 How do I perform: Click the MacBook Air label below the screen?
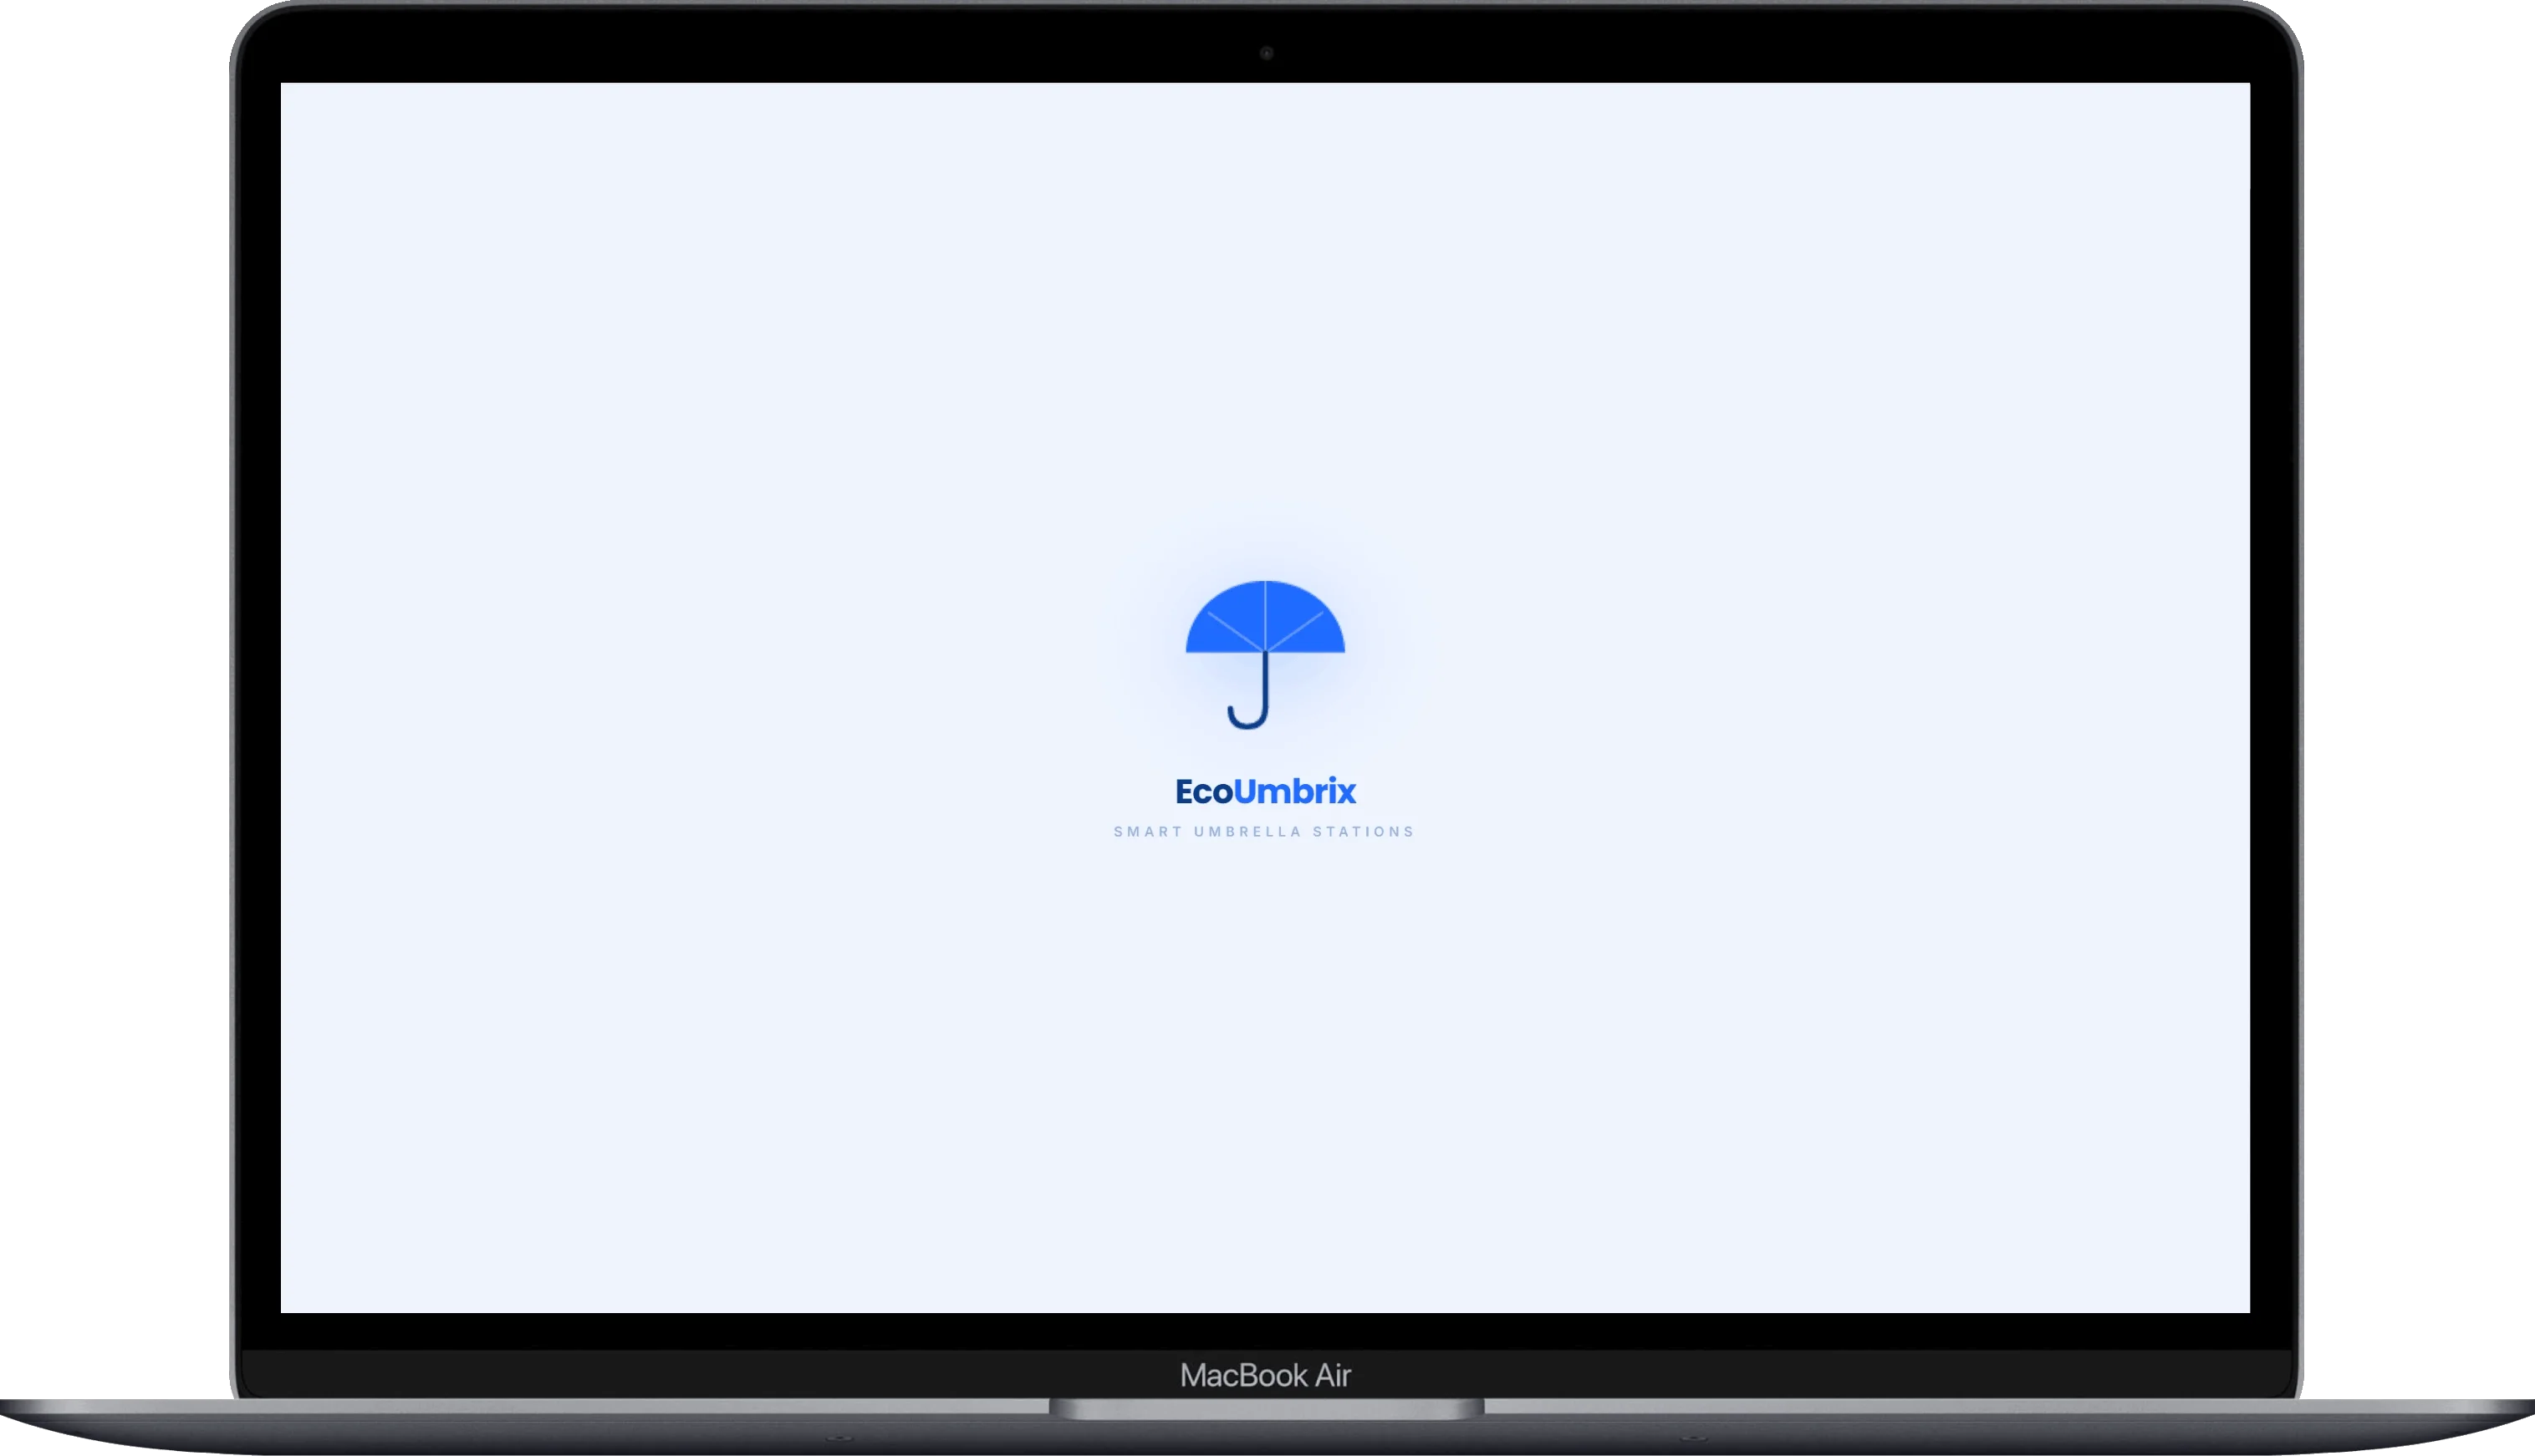[x=1264, y=1375]
